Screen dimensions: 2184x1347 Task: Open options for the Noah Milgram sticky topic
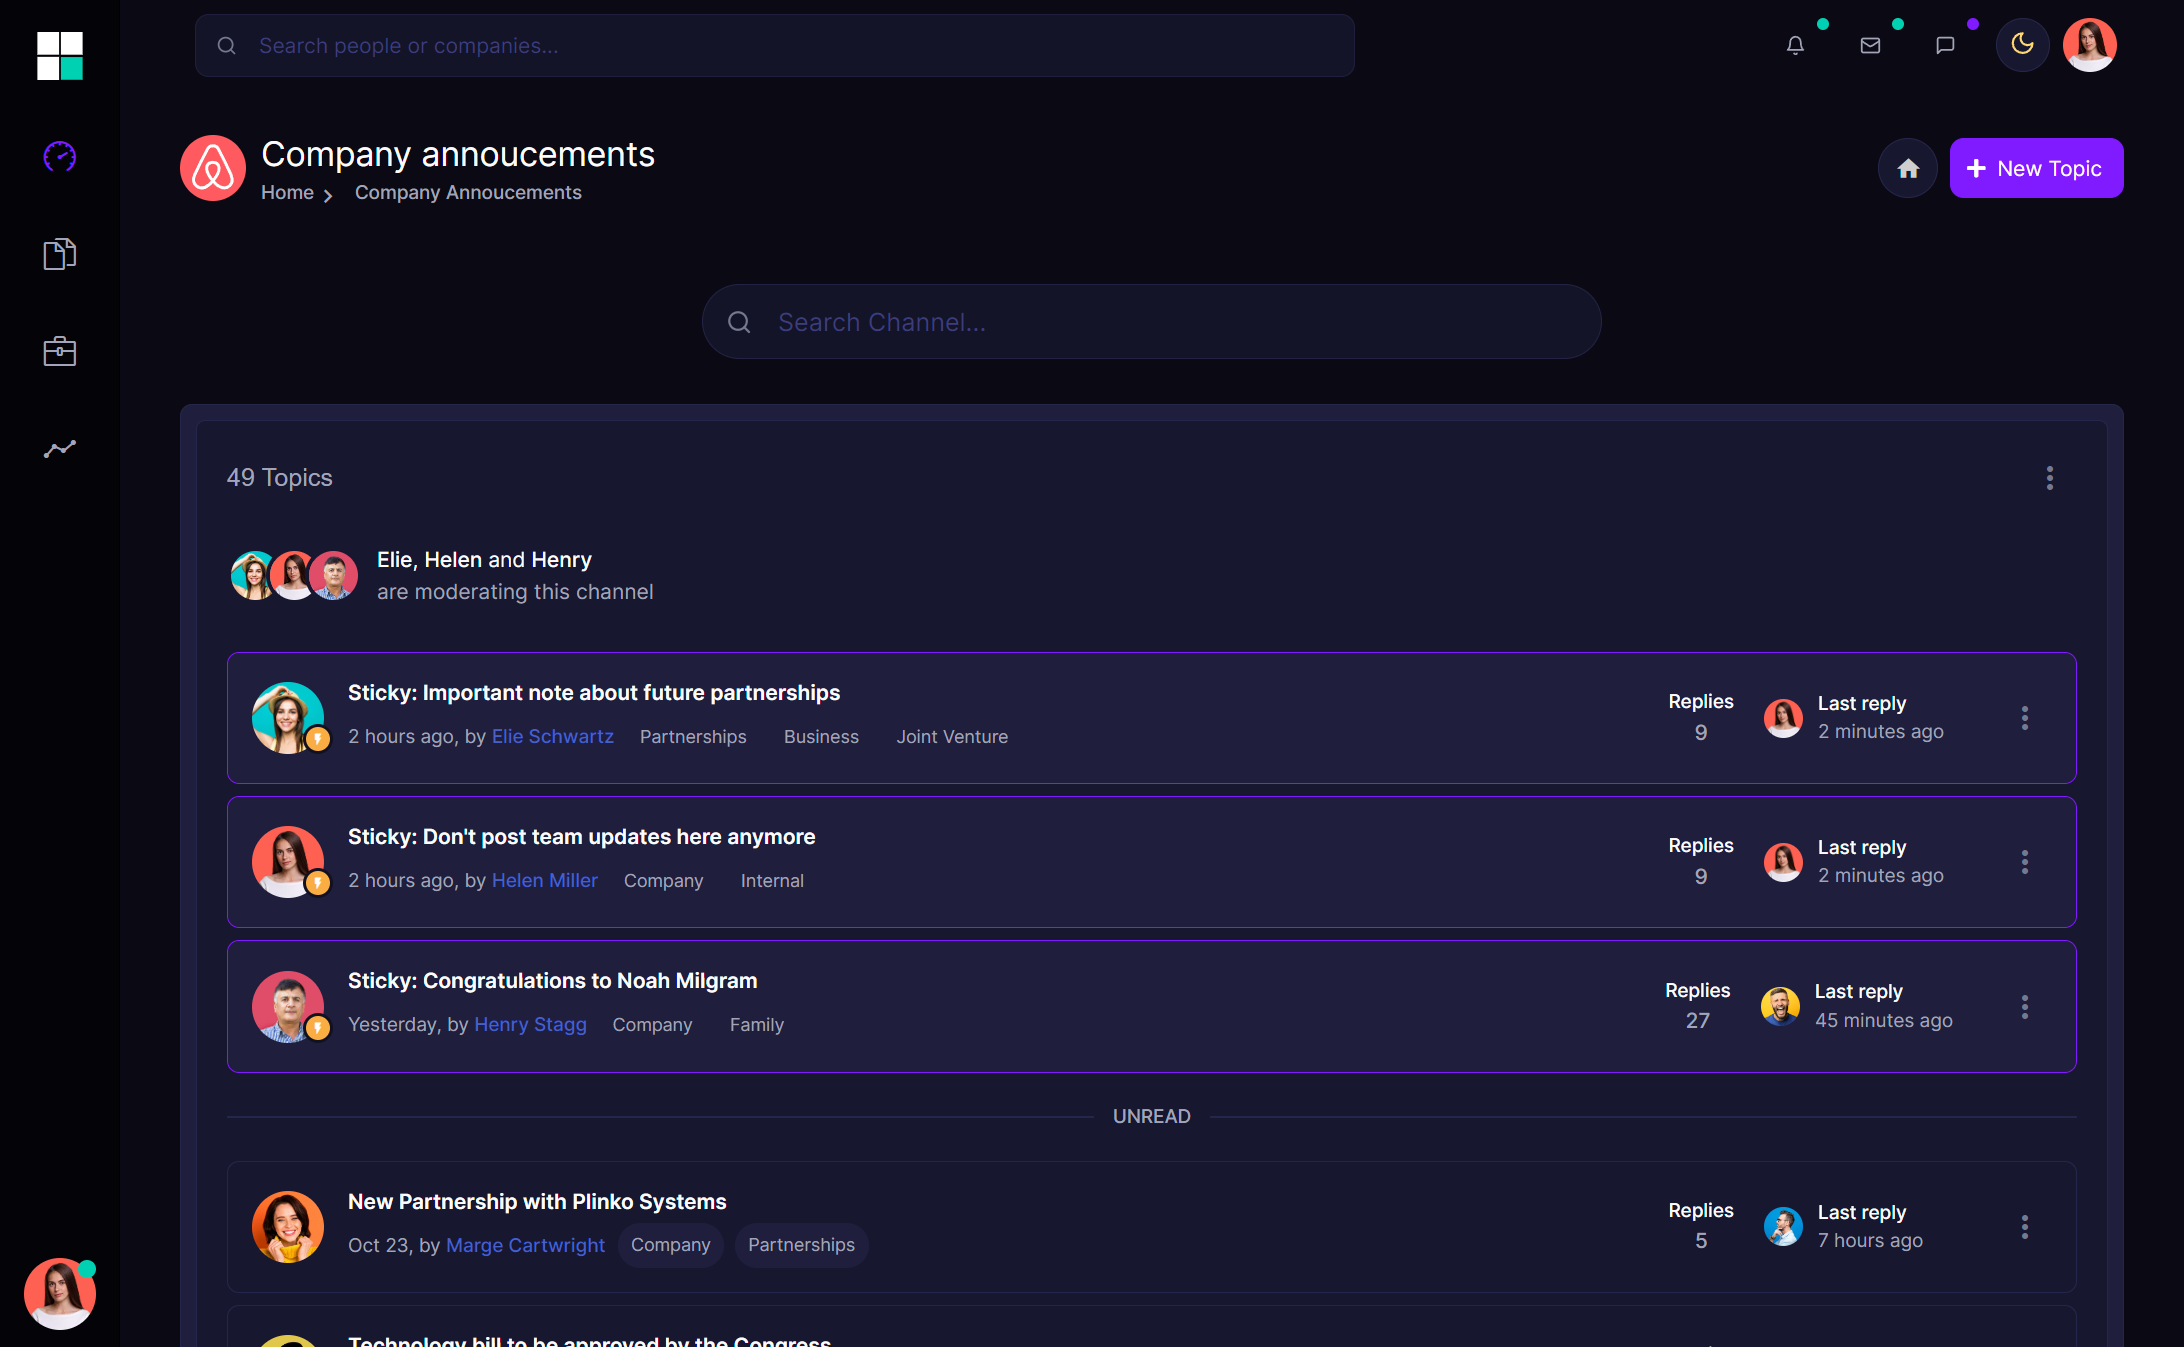coord(2025,1007)
